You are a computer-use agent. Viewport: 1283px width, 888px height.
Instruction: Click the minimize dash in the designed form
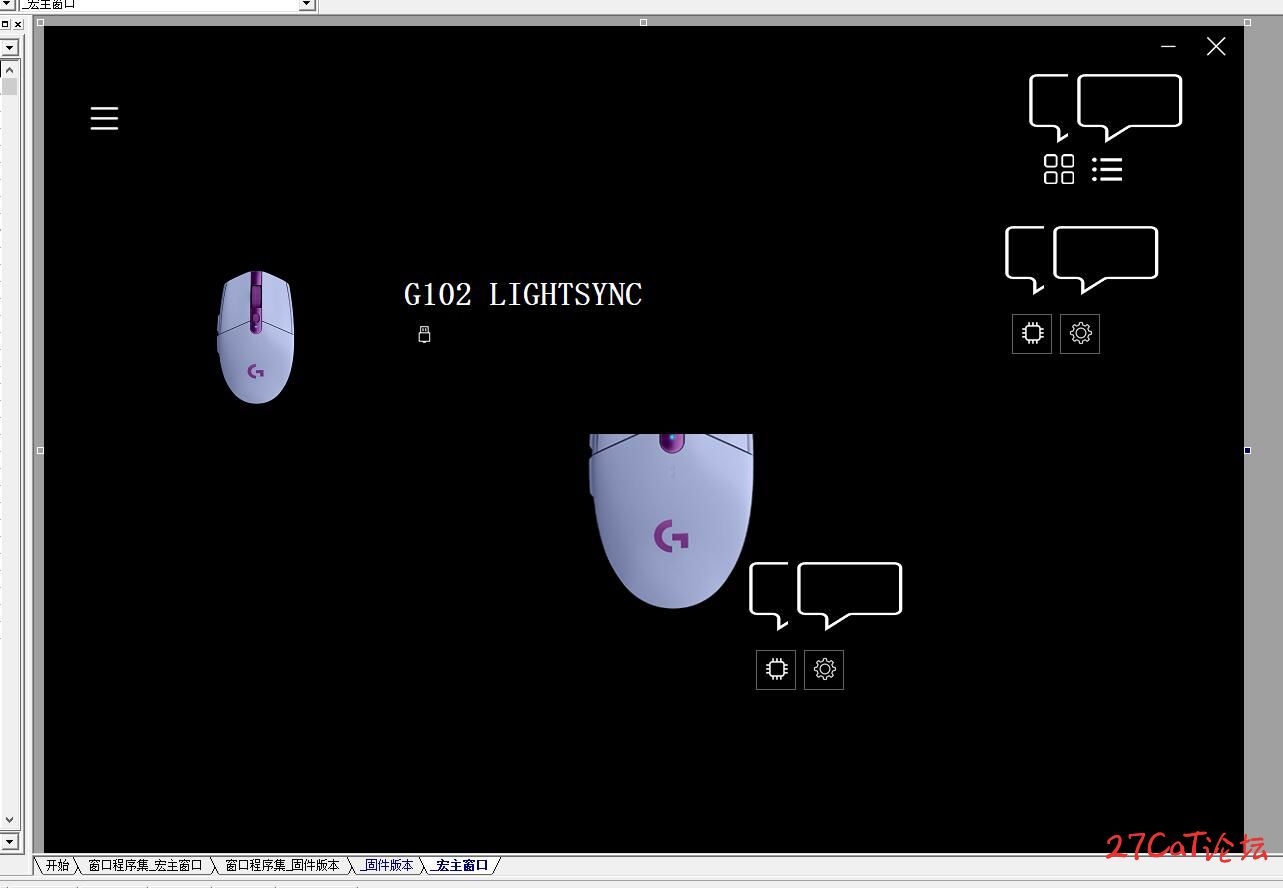point(1168,46)
